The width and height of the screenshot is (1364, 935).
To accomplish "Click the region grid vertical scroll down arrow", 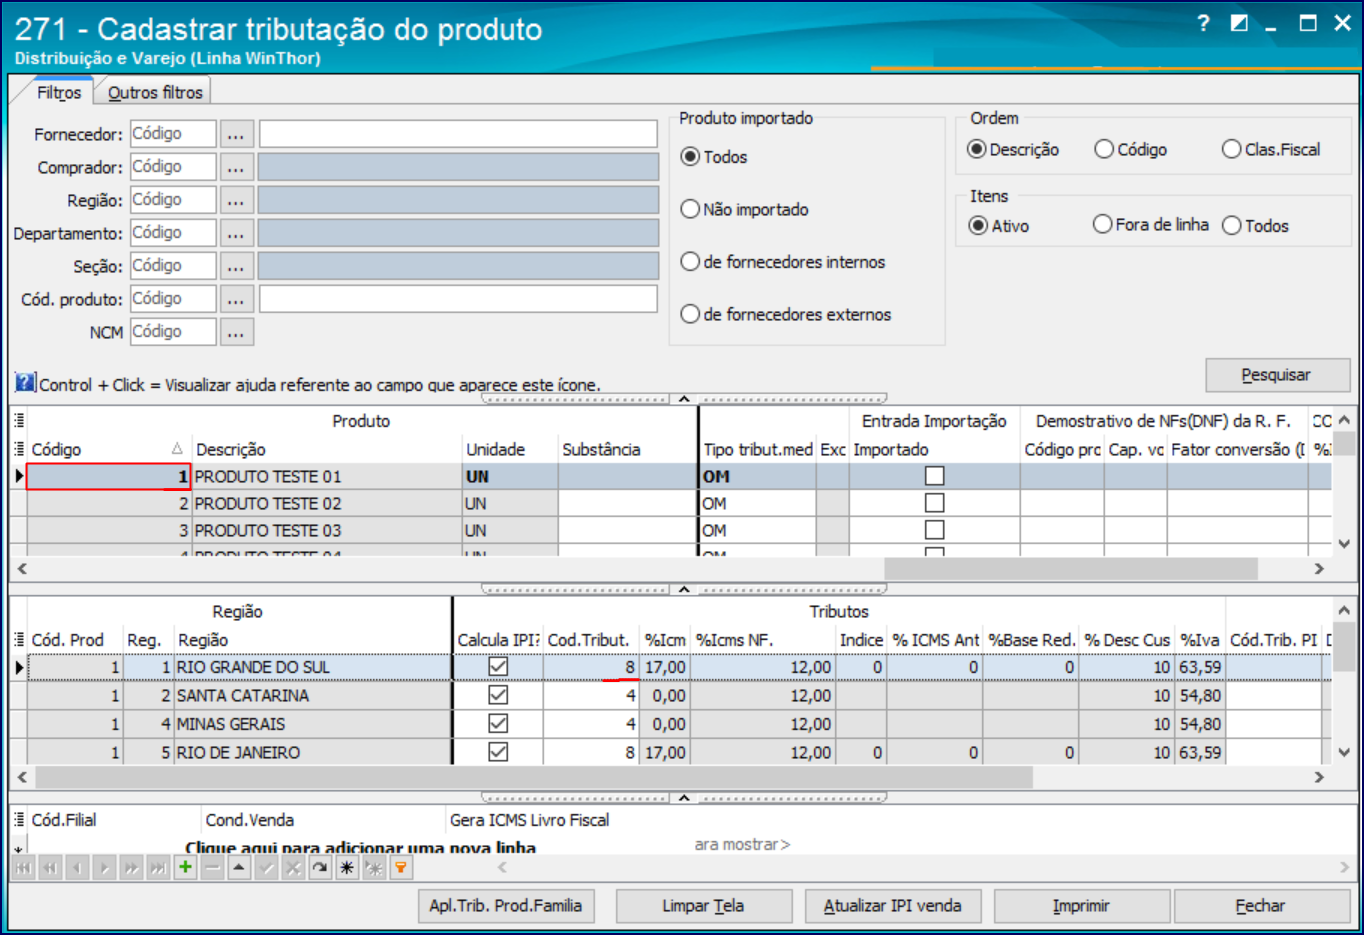I will [1344, 752].
